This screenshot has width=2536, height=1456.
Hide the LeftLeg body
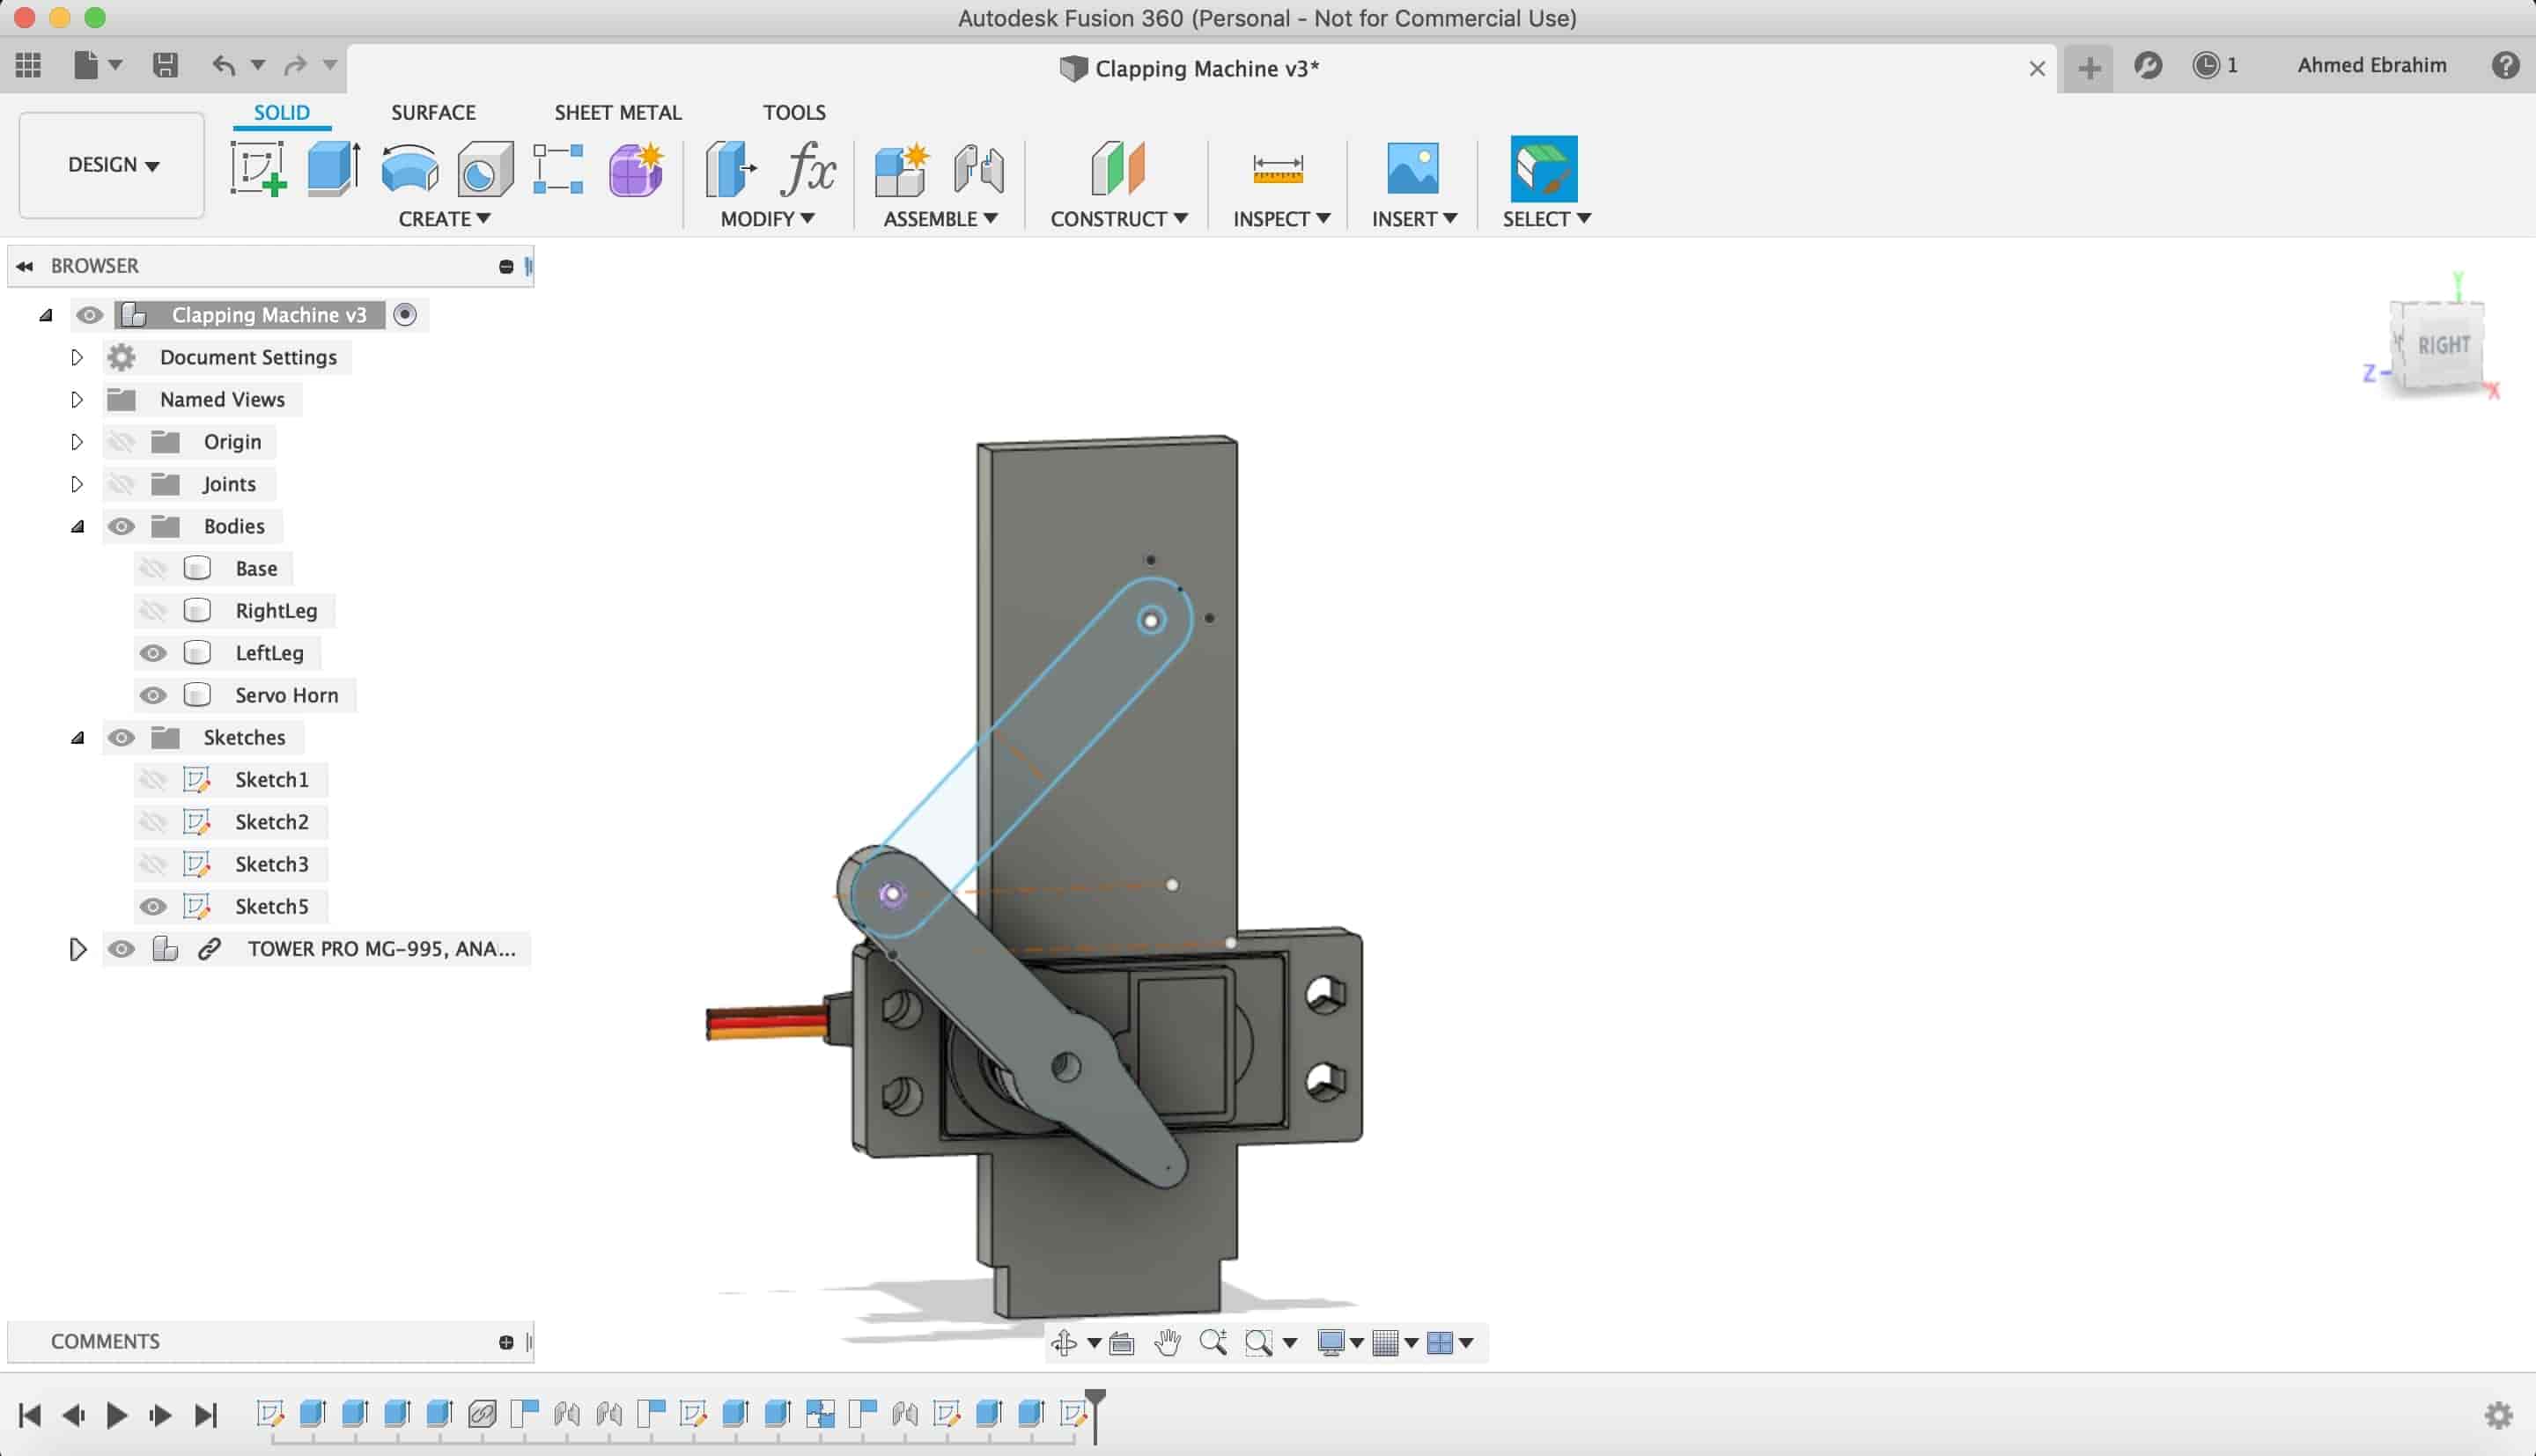(x=152, y=653)
